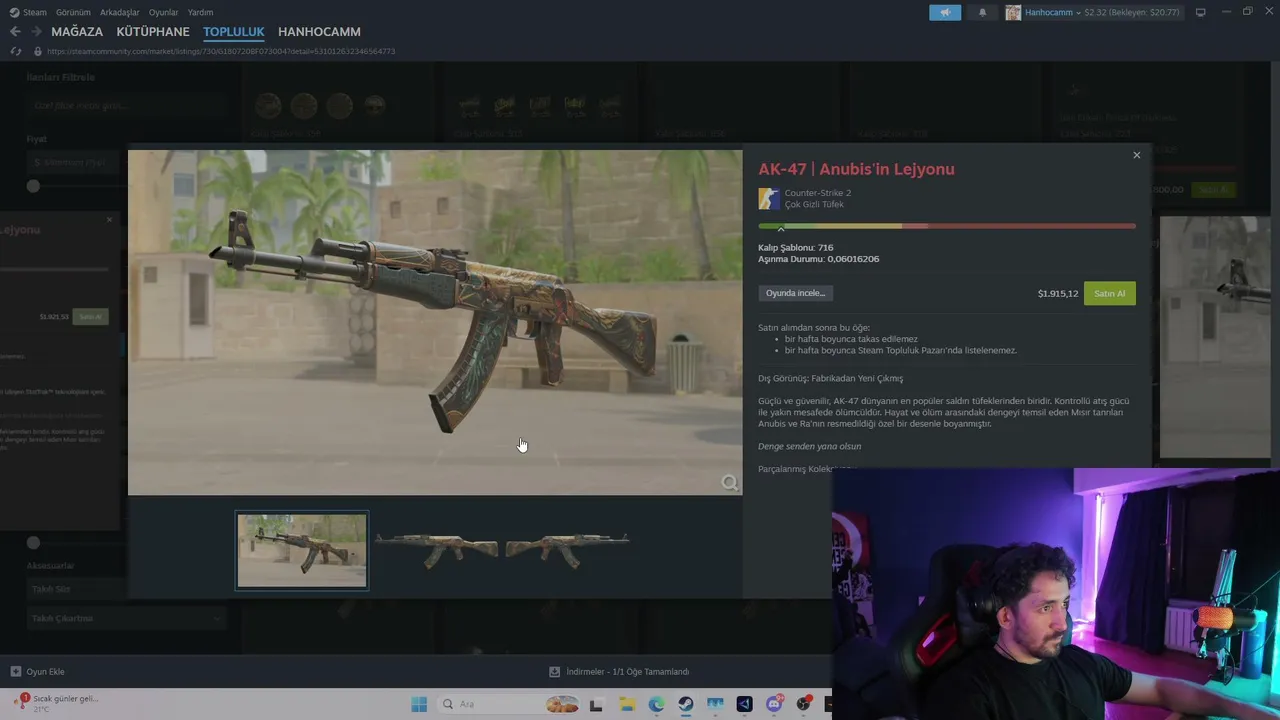Image resolution: width=1280 pixels, height=720 pixels.
Task: Close the AK-47 item detail popup
Action: point(1136,155)
